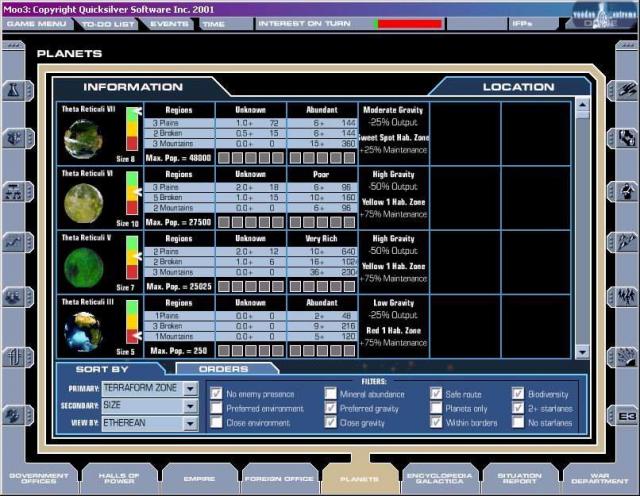Toggle the Biodiversity filter
This screenshot has height=496, width=640.
click(x=518, y=394)
